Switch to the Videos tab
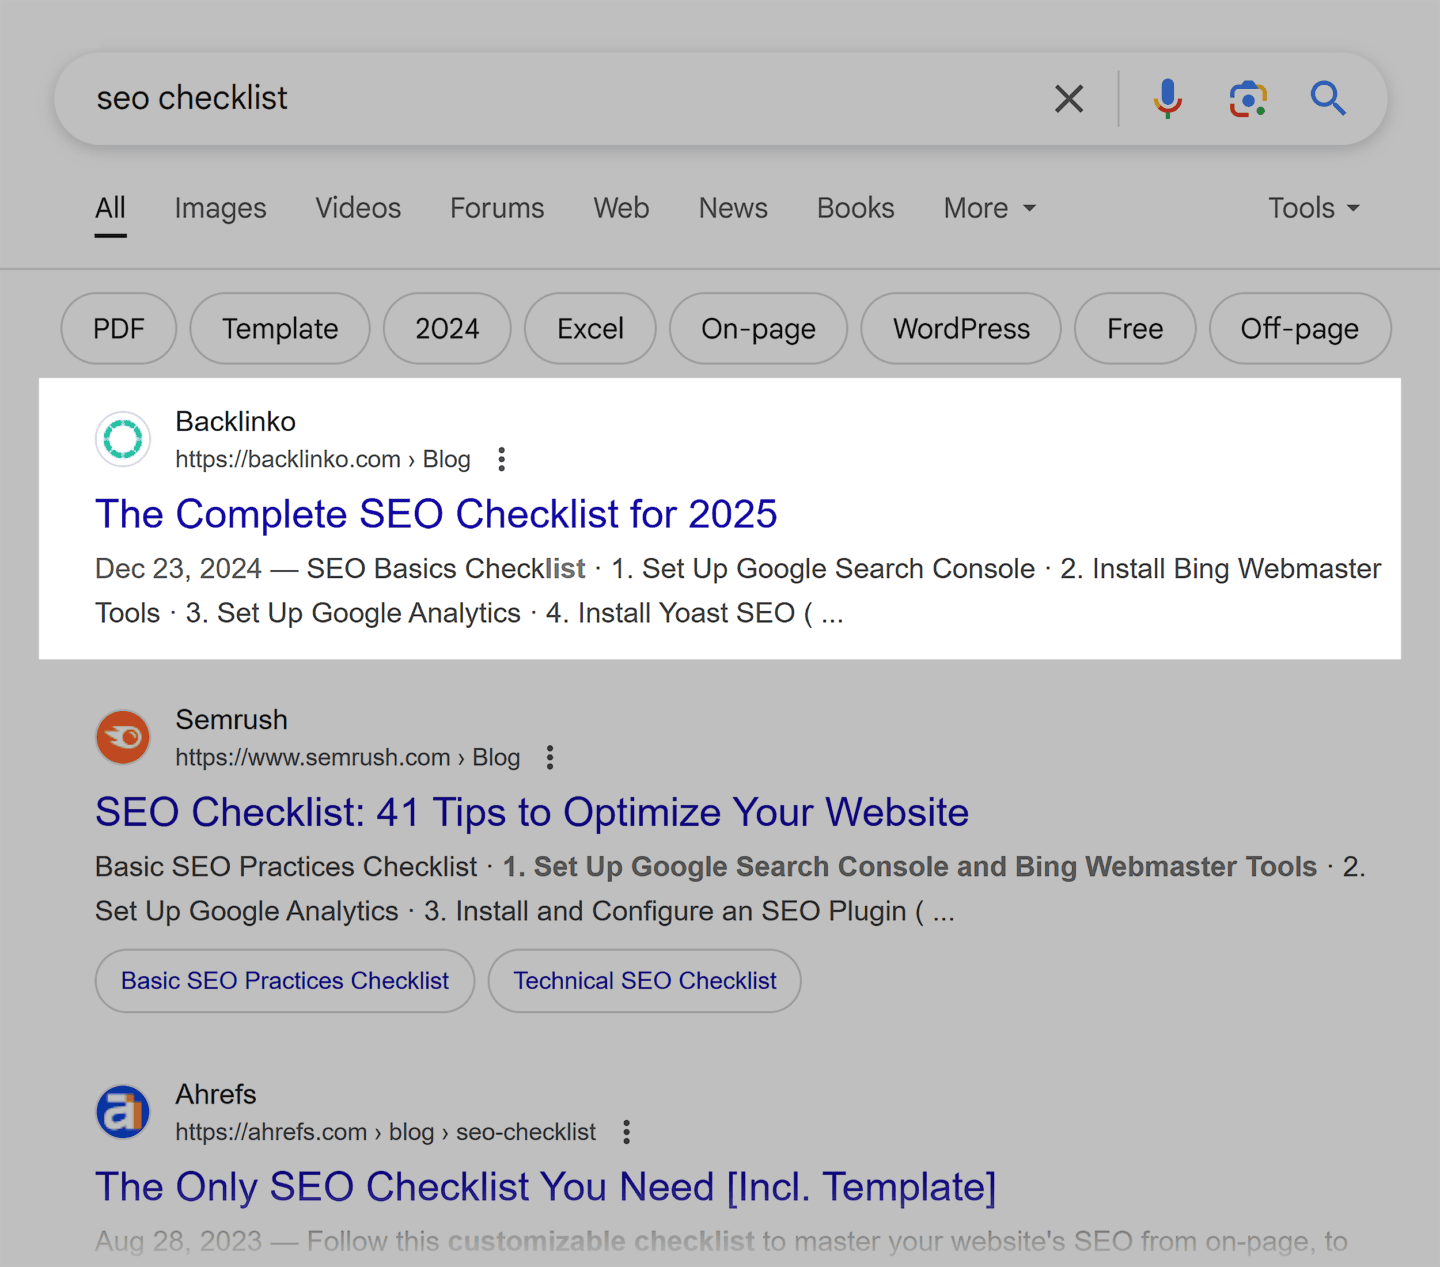1440x1267 pixels. click(x=358, y=208)
